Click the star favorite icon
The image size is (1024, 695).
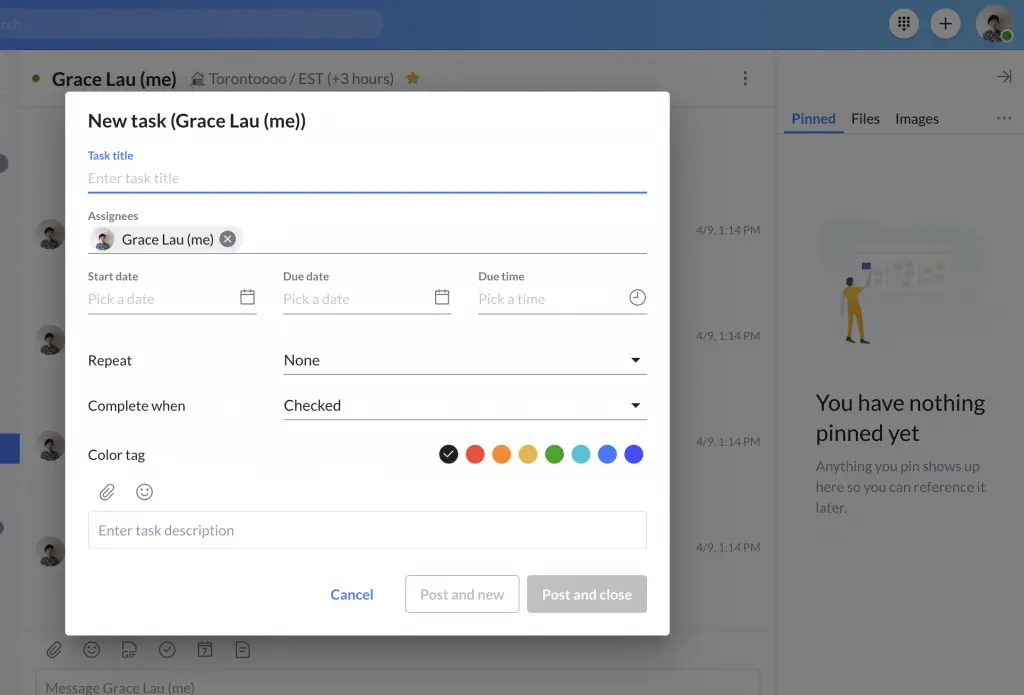(412, 78)
